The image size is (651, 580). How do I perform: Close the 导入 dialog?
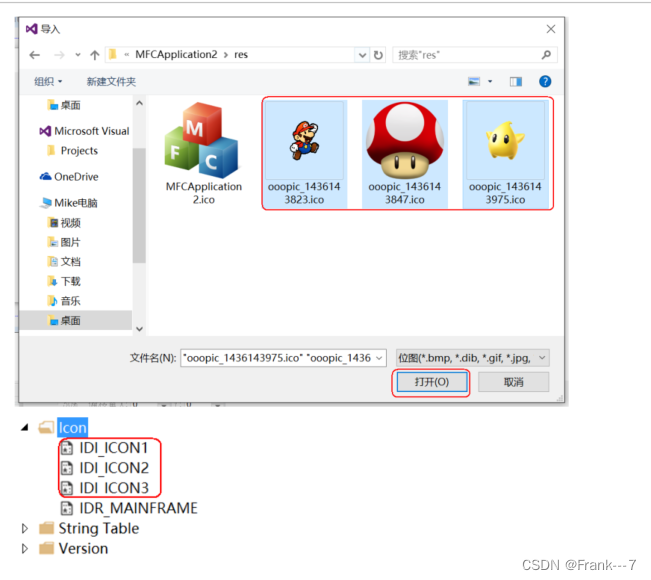(551, 29)
